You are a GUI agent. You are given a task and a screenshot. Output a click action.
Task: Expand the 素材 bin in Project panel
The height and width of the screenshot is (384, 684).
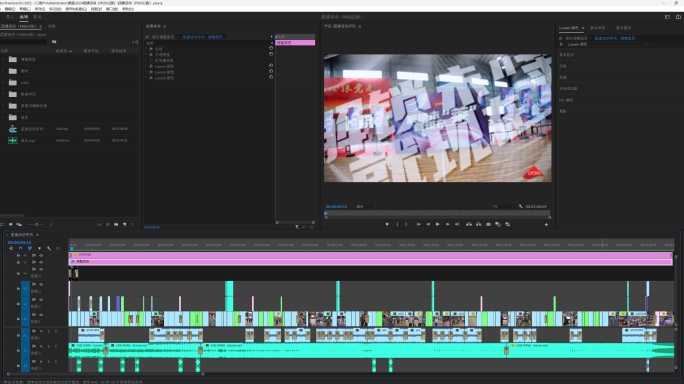3,71
